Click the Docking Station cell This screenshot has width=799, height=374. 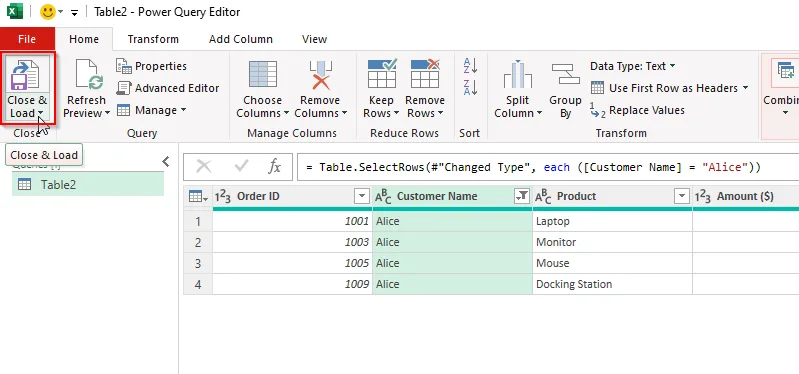[x=612, y=284]
